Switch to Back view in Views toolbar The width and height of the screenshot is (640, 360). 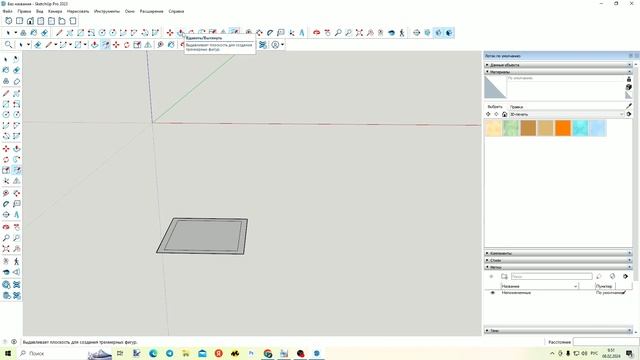coord(51,21)
